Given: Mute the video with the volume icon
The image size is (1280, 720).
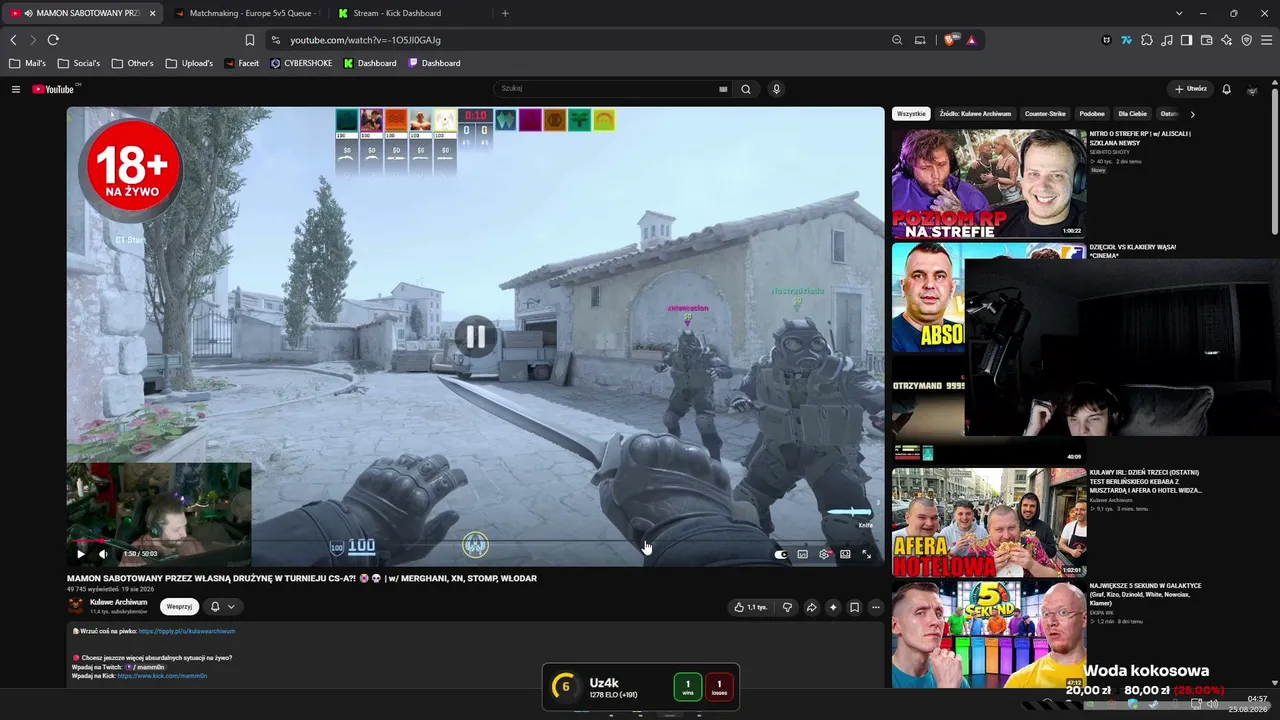Looking at the screenshot, I should point(103,554).
